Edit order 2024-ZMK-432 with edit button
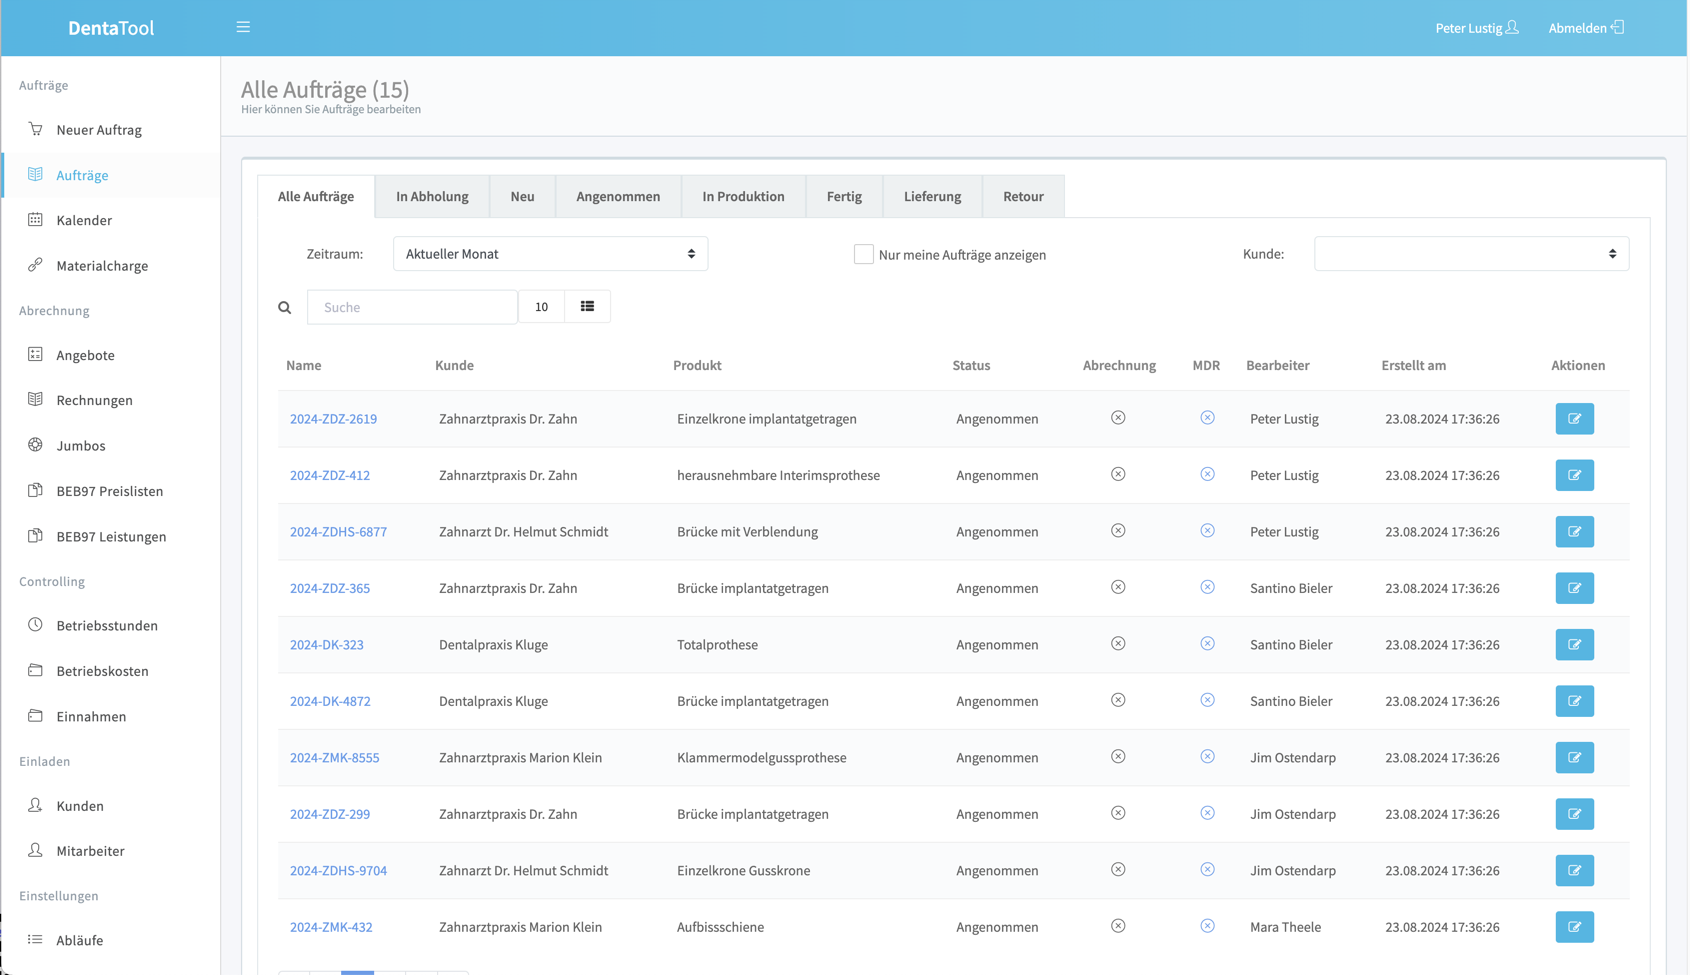This screenshot has height=975, width=1690. pos(1574,927)
